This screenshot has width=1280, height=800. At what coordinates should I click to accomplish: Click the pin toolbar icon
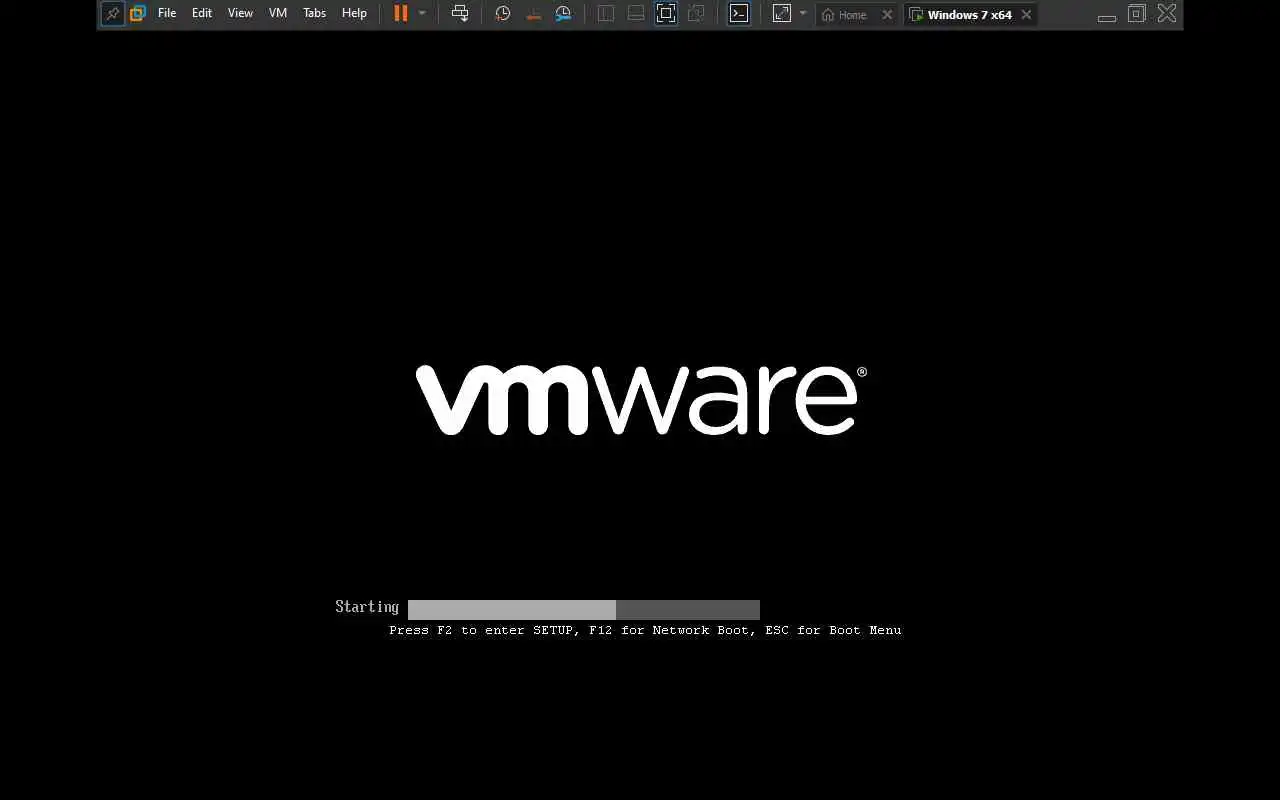(x=112, y=14)
